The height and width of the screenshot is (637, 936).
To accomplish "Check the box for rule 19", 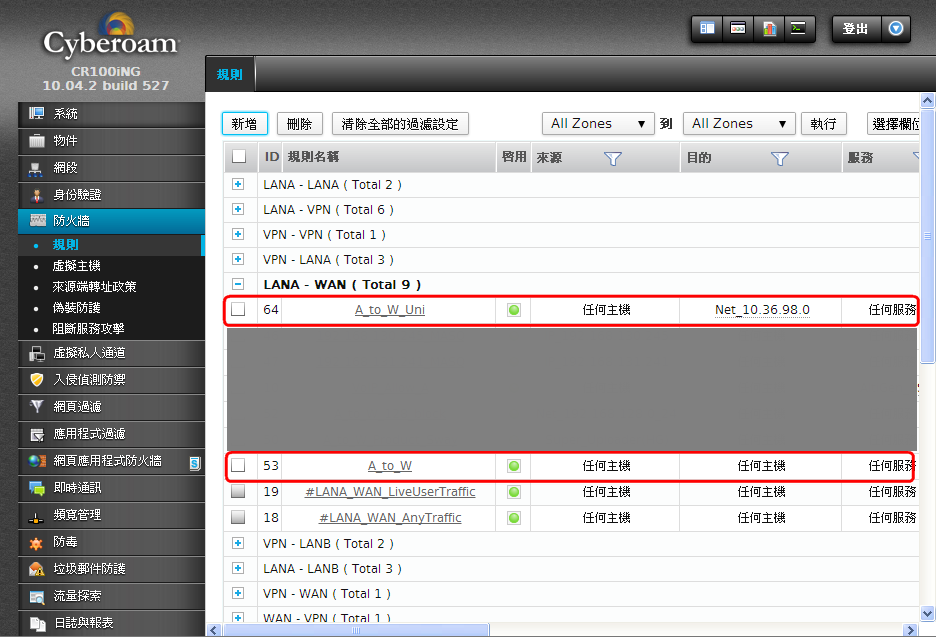I will (238, 491).
